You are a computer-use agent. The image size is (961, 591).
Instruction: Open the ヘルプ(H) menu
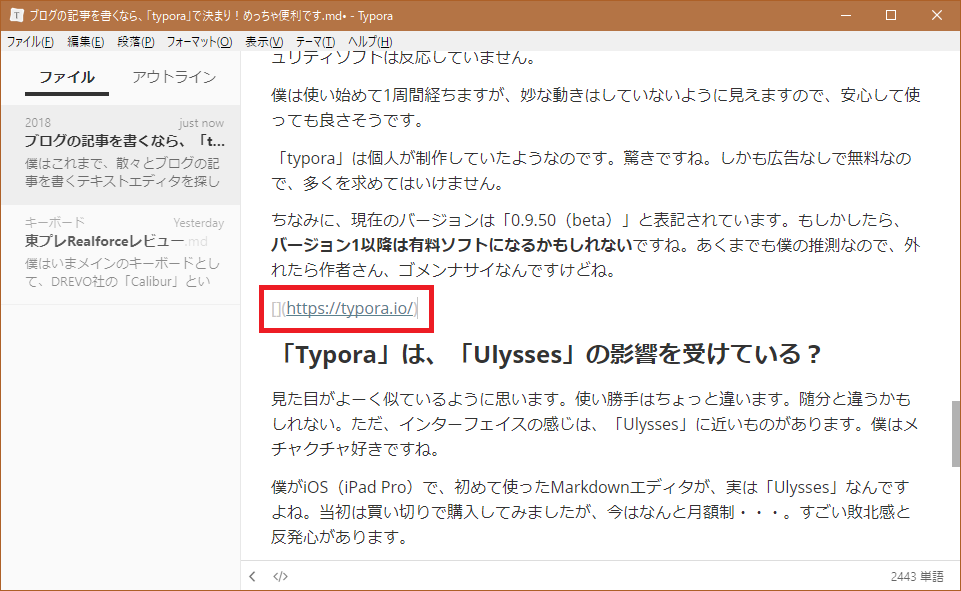pyautogui.click(x=370, y=42)
